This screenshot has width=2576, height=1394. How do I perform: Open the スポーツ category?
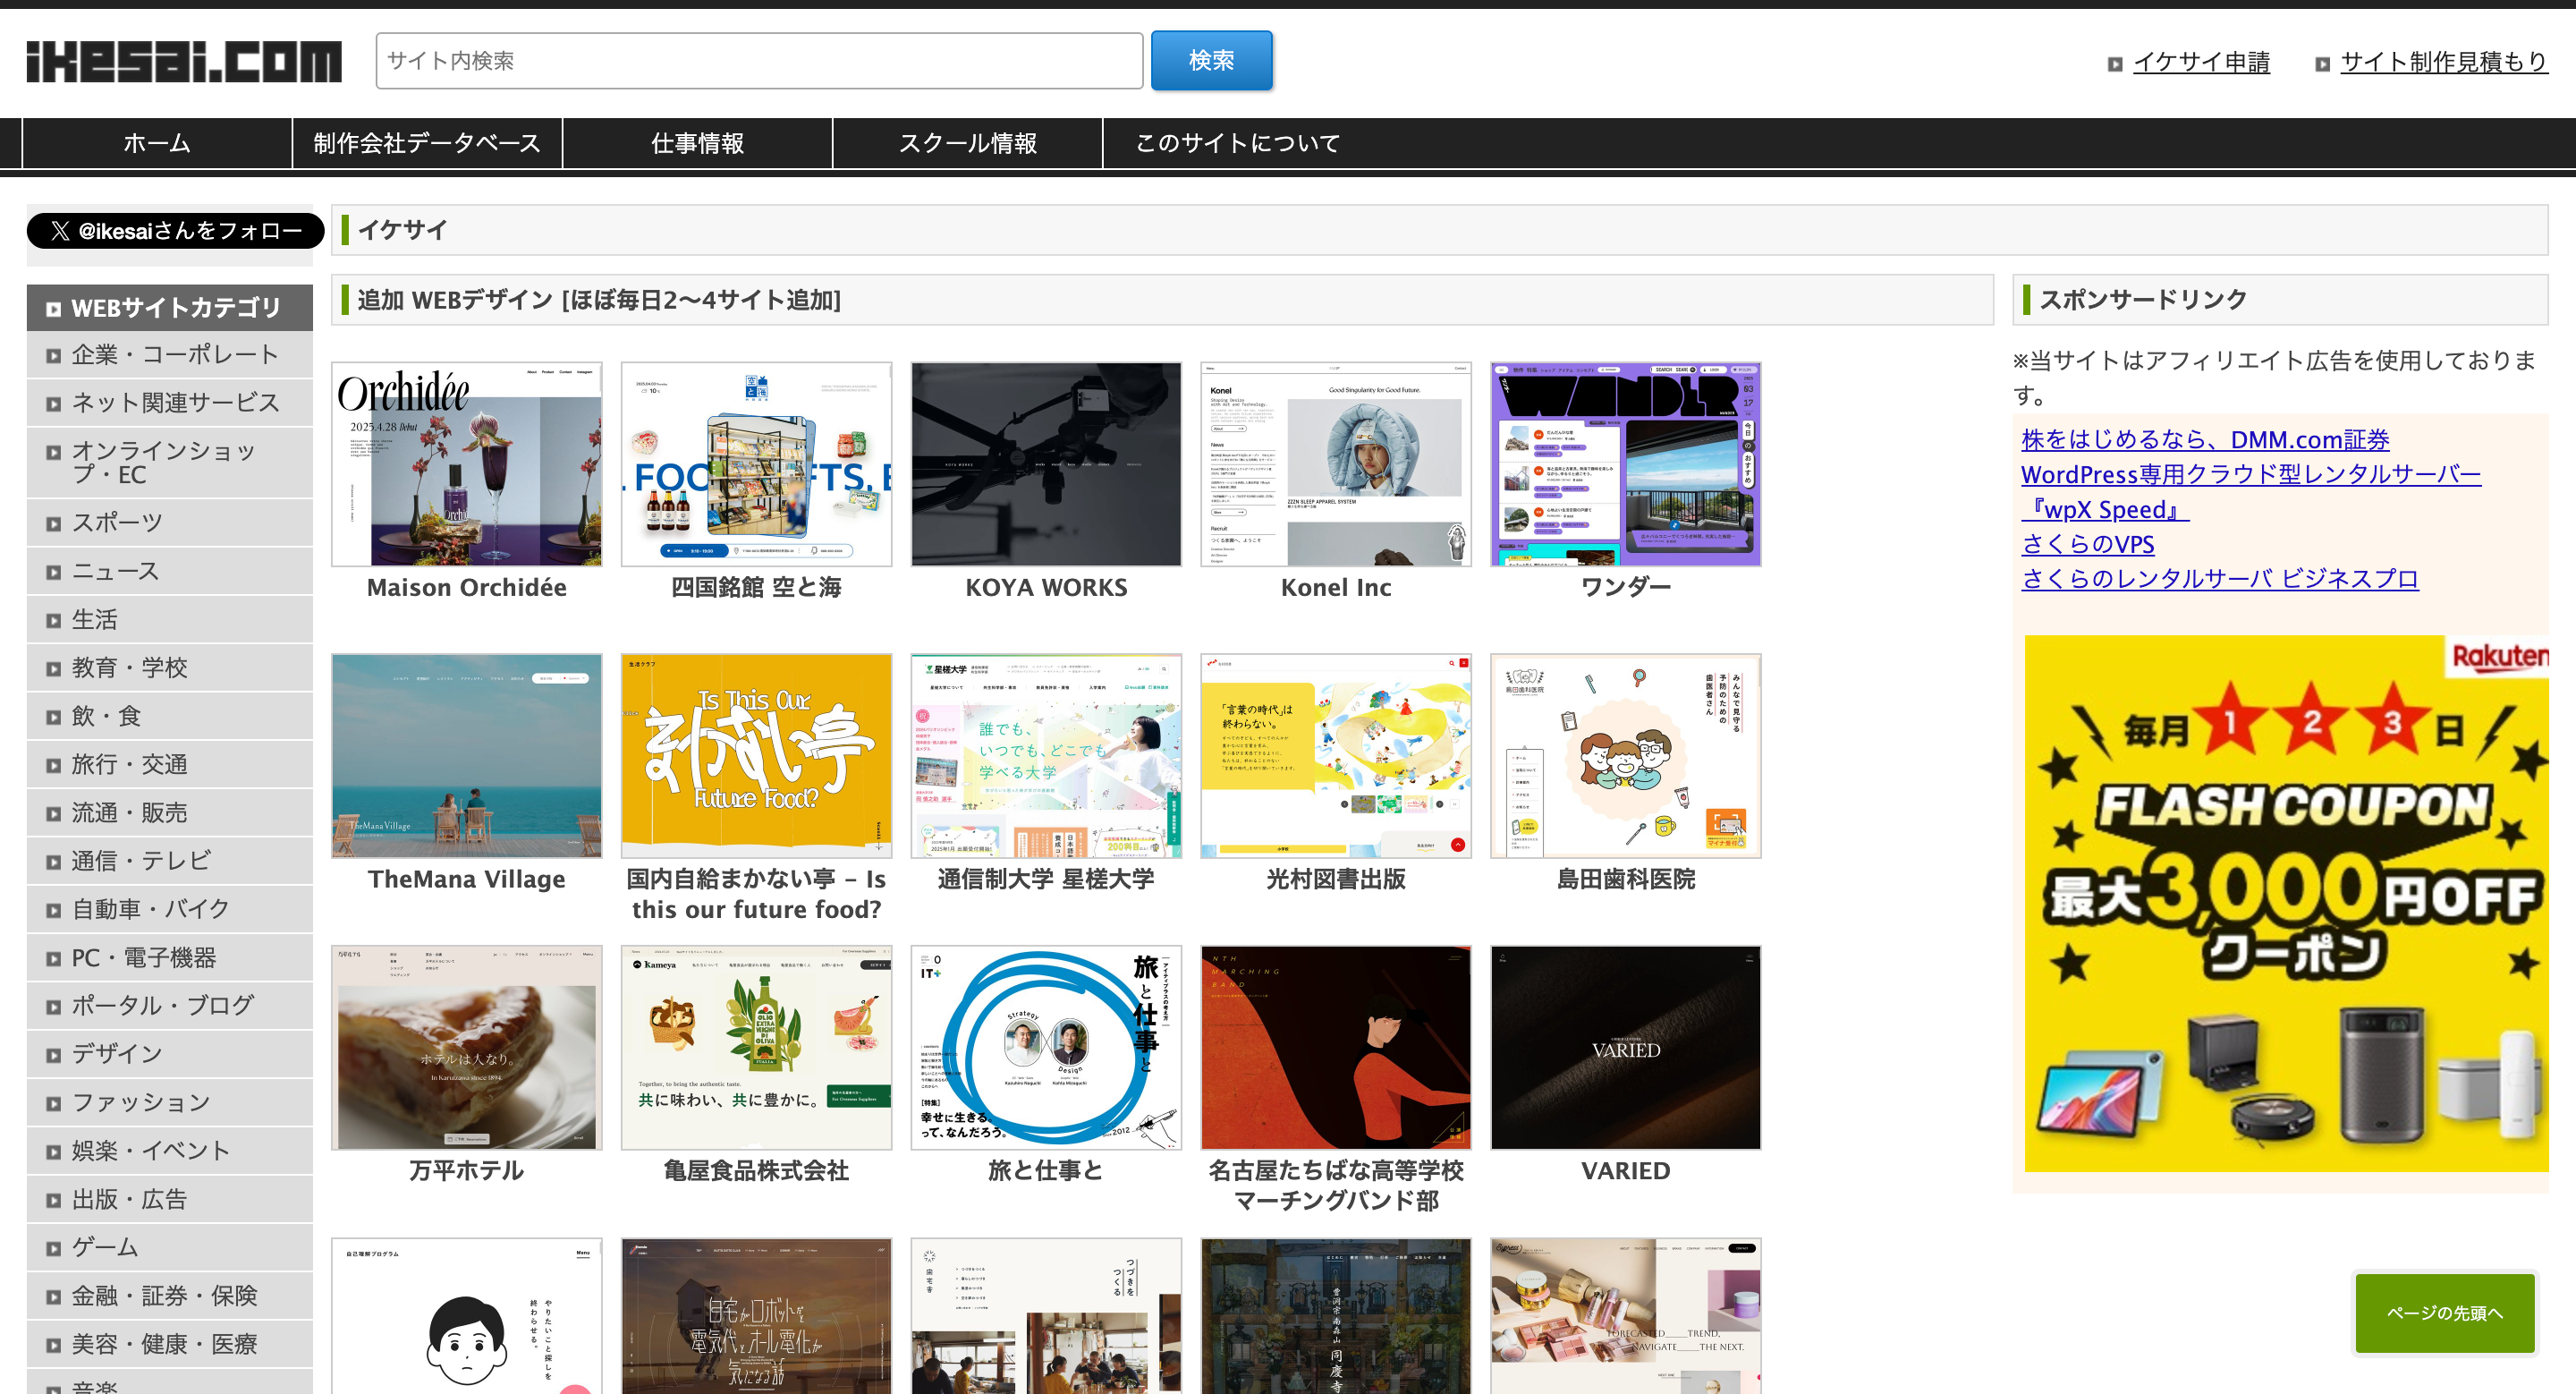[x=170, y=523]
